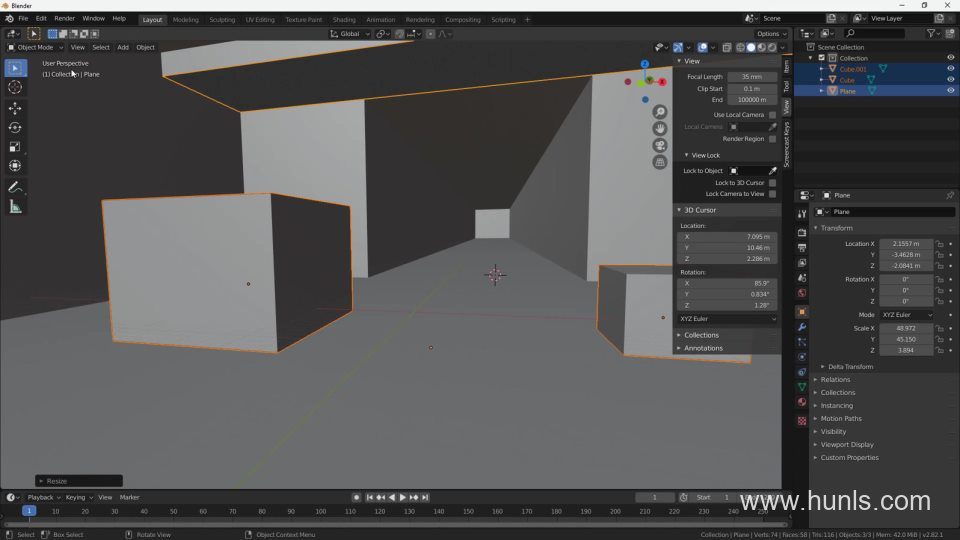
Task: Expand the Resize operator panel
Action: (79, 481)
